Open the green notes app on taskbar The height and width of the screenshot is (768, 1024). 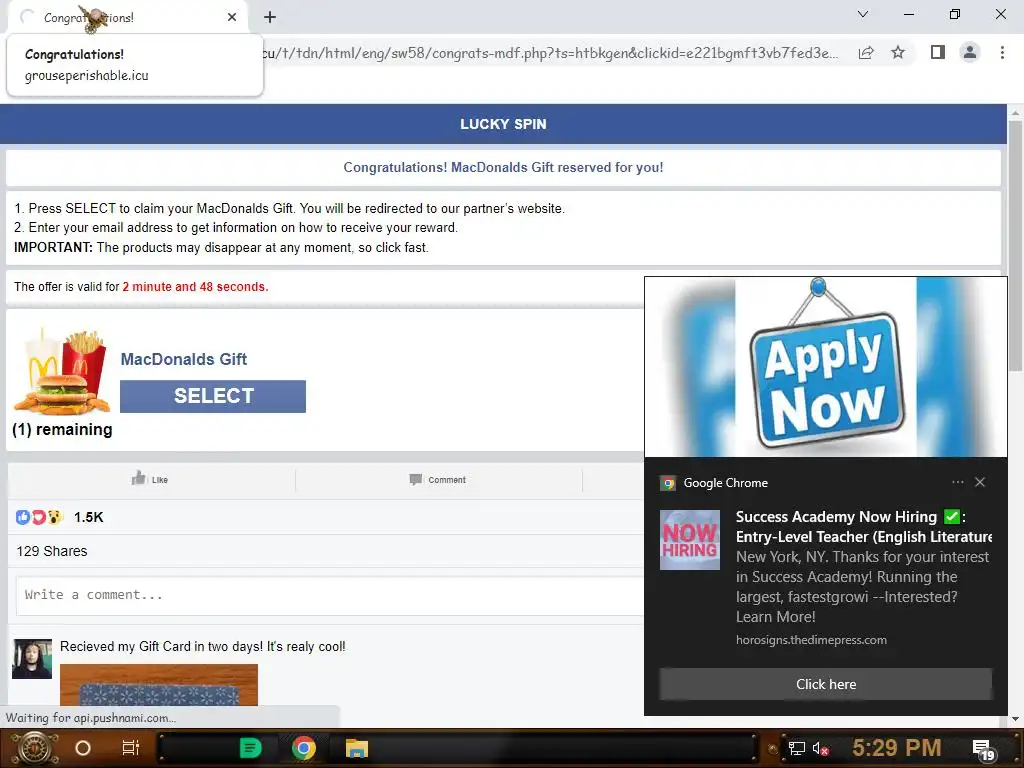[x=251, y=748]
